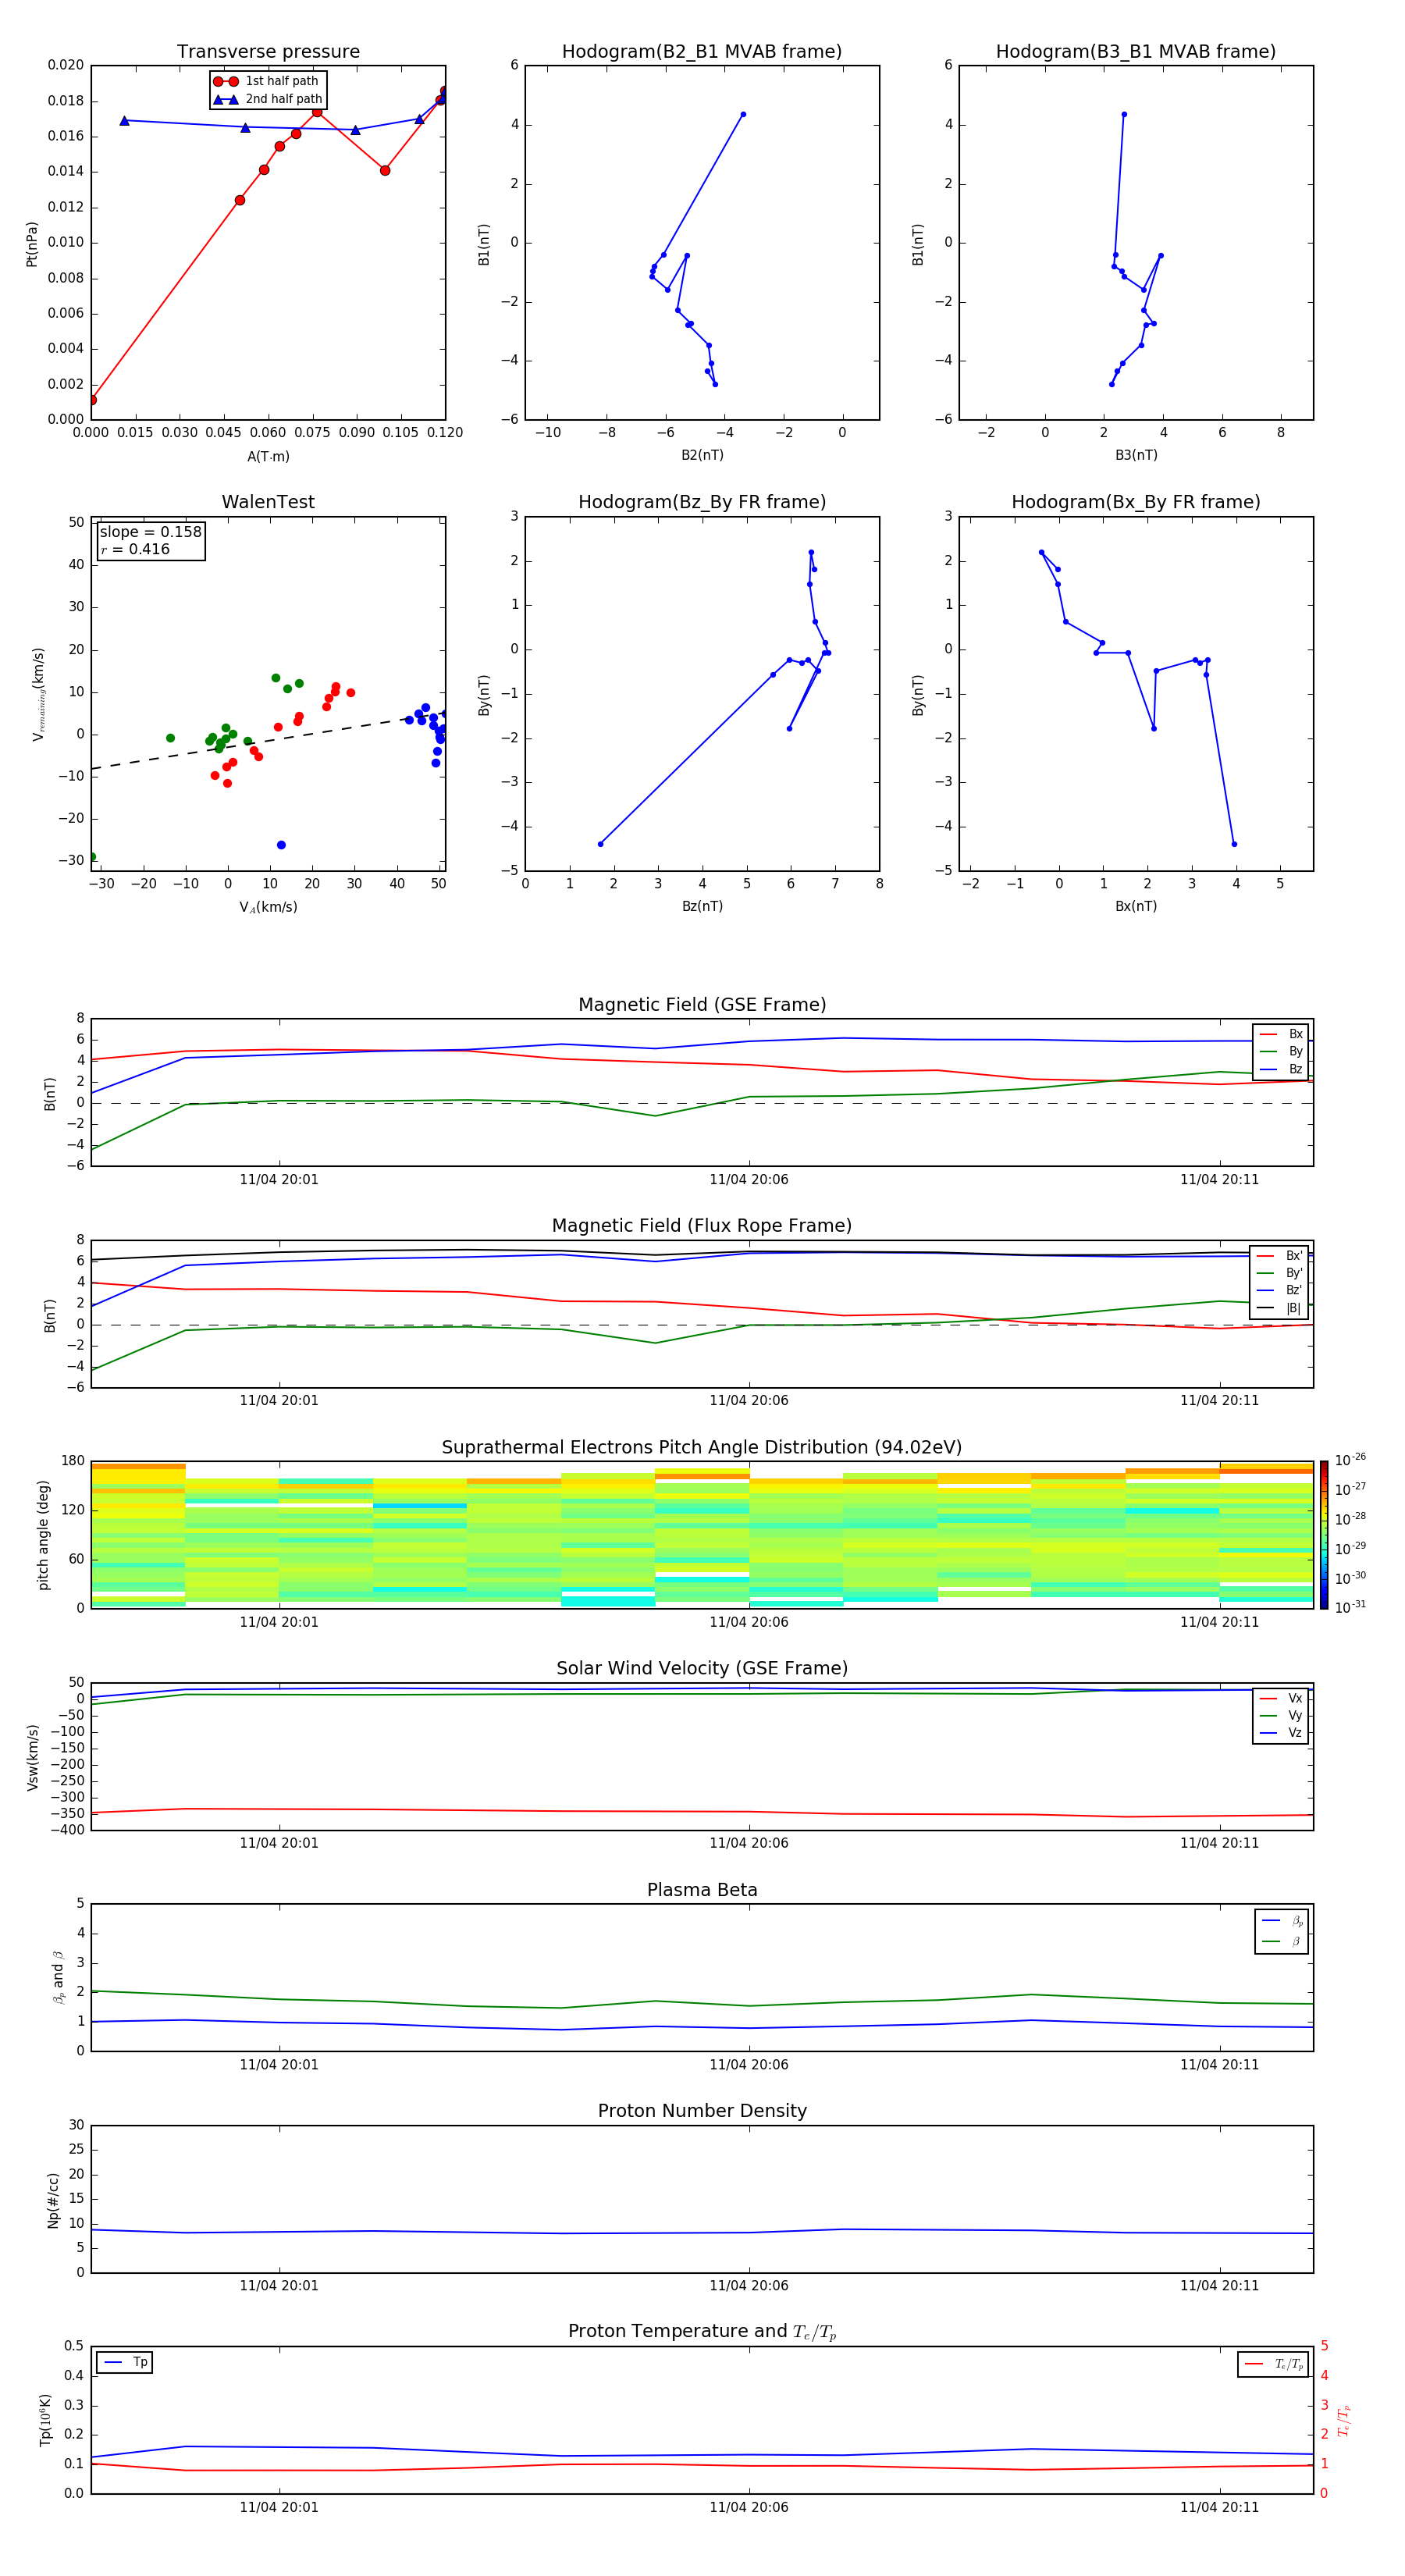Click the Vz legend entry in the solar wind plot
Screen dimensions: 1405x2576
pos(1281,1733)
